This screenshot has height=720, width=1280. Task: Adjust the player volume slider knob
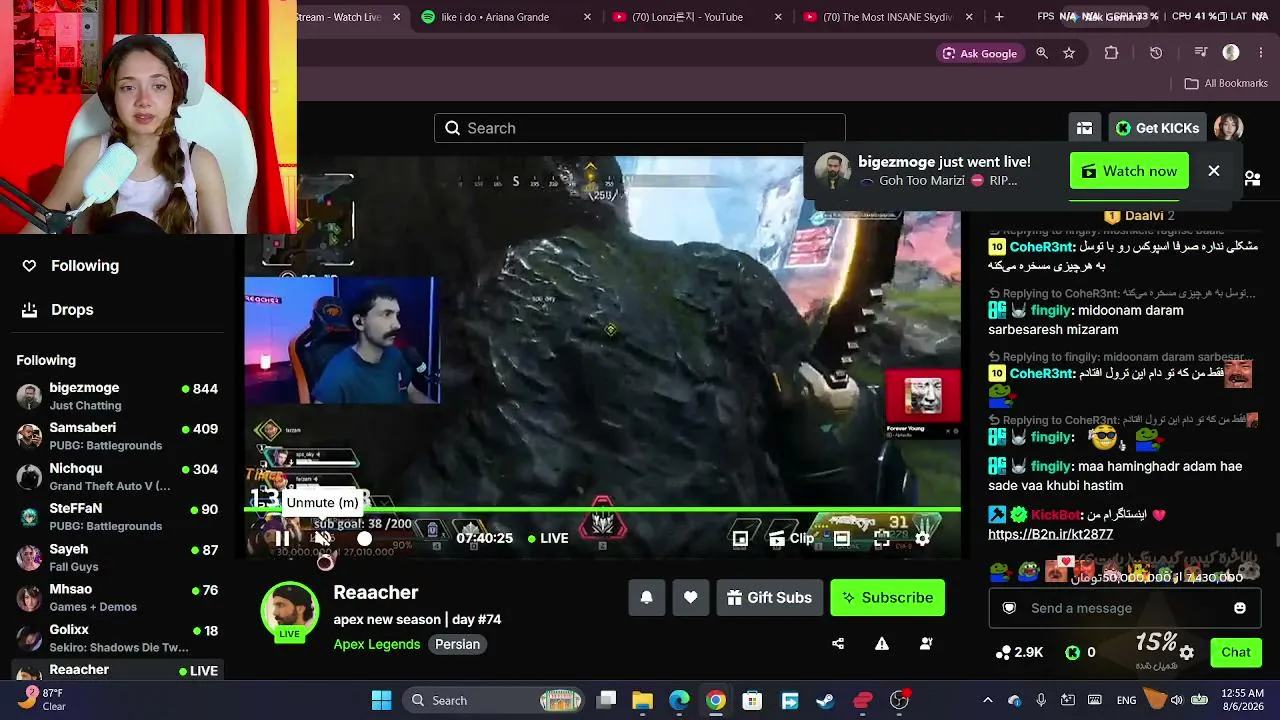coord(364,538)
